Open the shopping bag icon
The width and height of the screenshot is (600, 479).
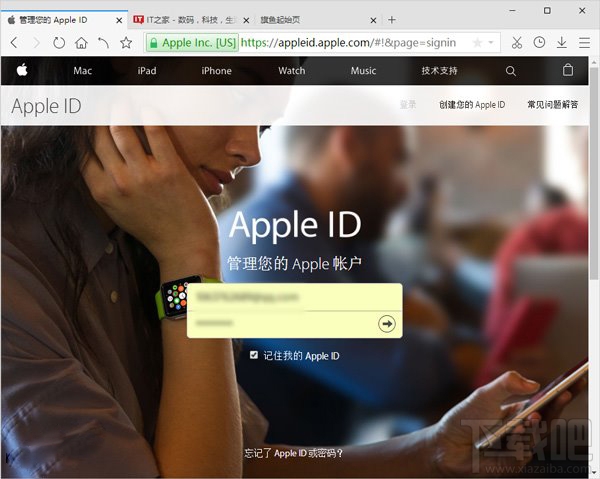tap(568, 70)
